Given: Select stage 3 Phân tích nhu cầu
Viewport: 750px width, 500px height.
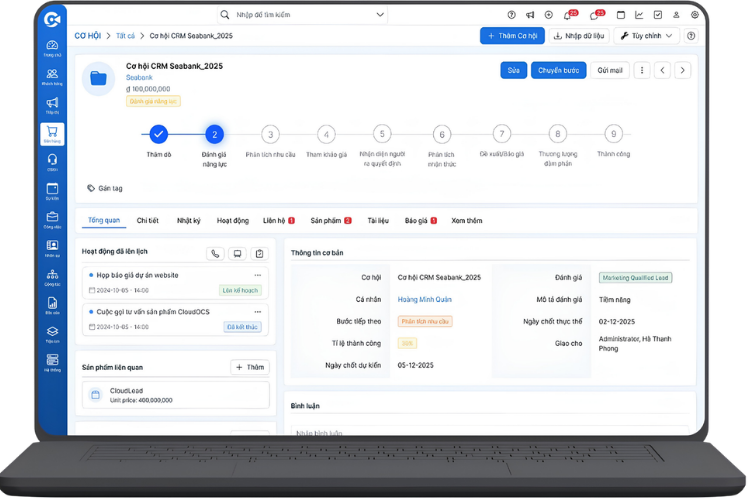Looking at the screenshot, I should 270,134.
